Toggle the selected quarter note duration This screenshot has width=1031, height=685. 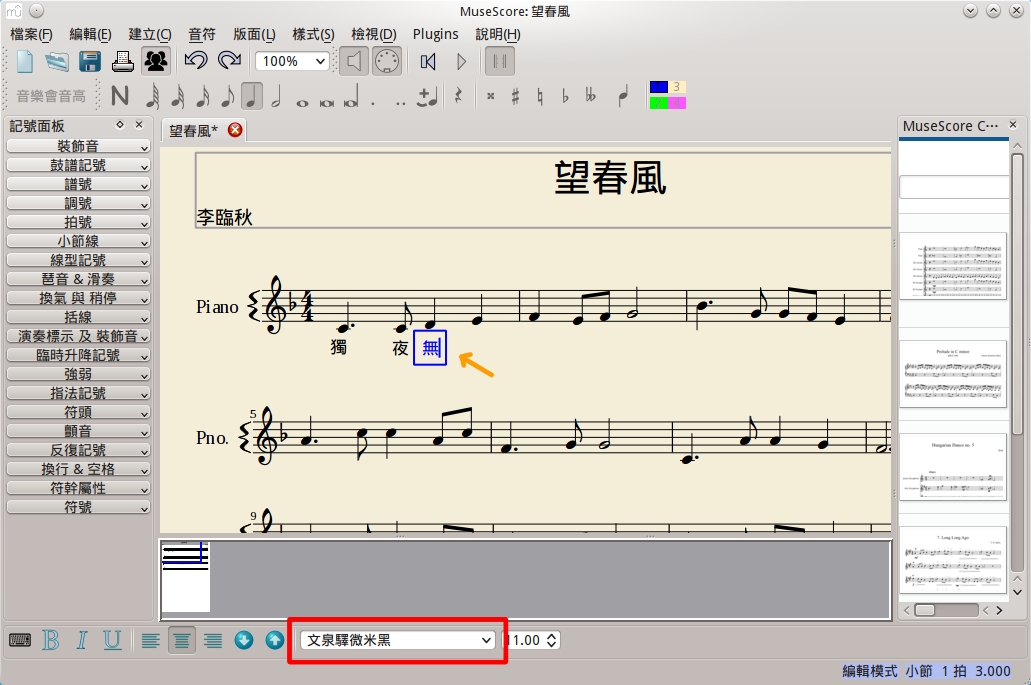point(252,97)
